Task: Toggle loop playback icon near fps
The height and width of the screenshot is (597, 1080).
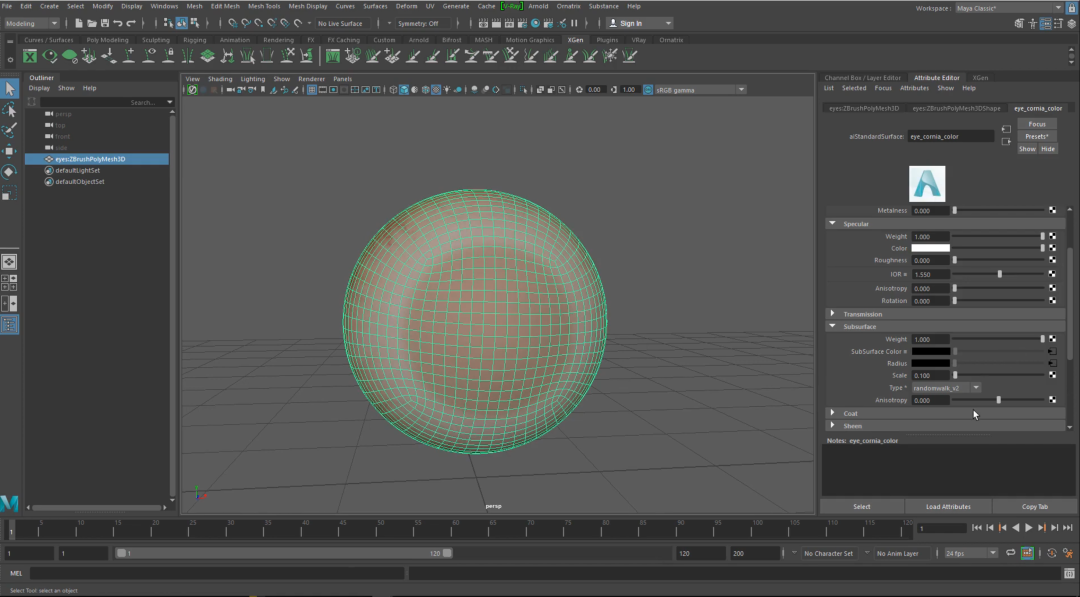Action: 1011,553
